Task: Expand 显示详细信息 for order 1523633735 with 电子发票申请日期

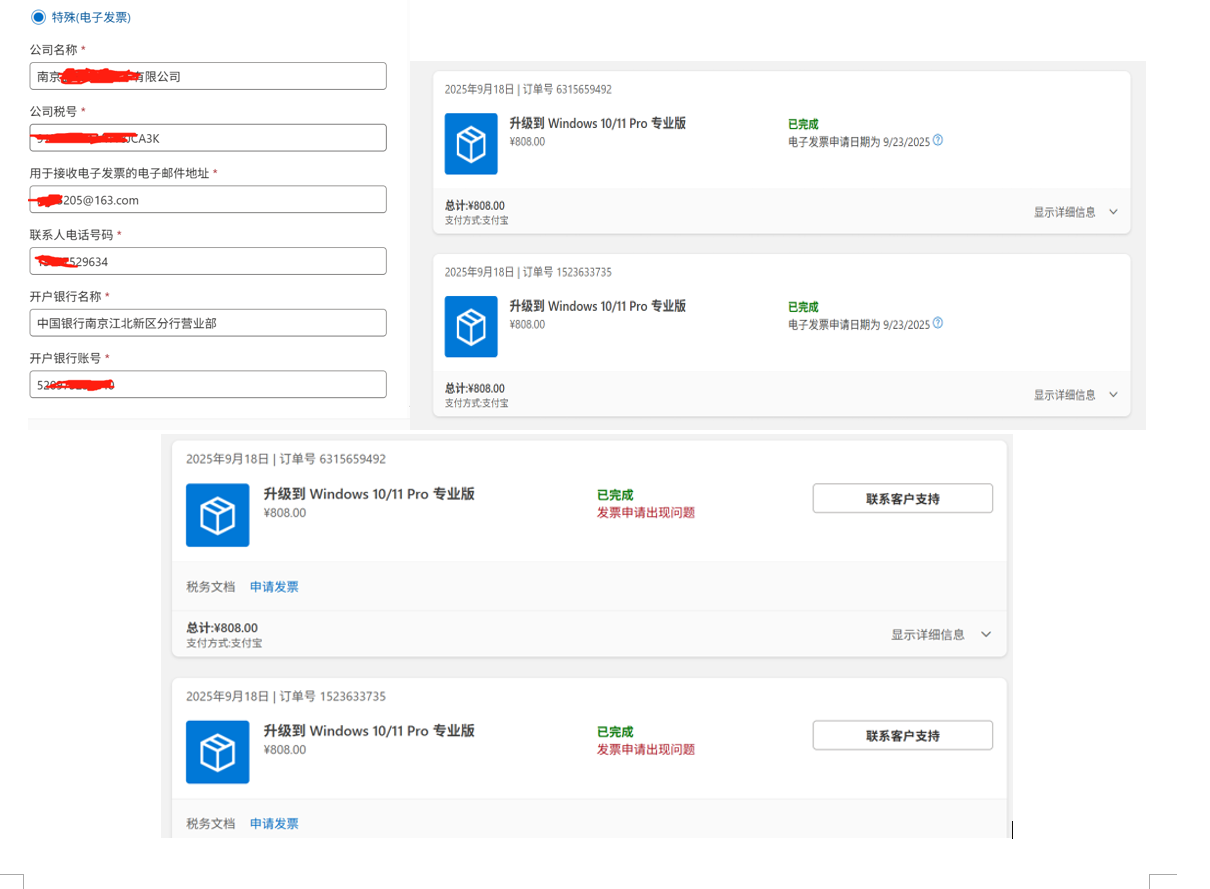Action: point(1076,395)
